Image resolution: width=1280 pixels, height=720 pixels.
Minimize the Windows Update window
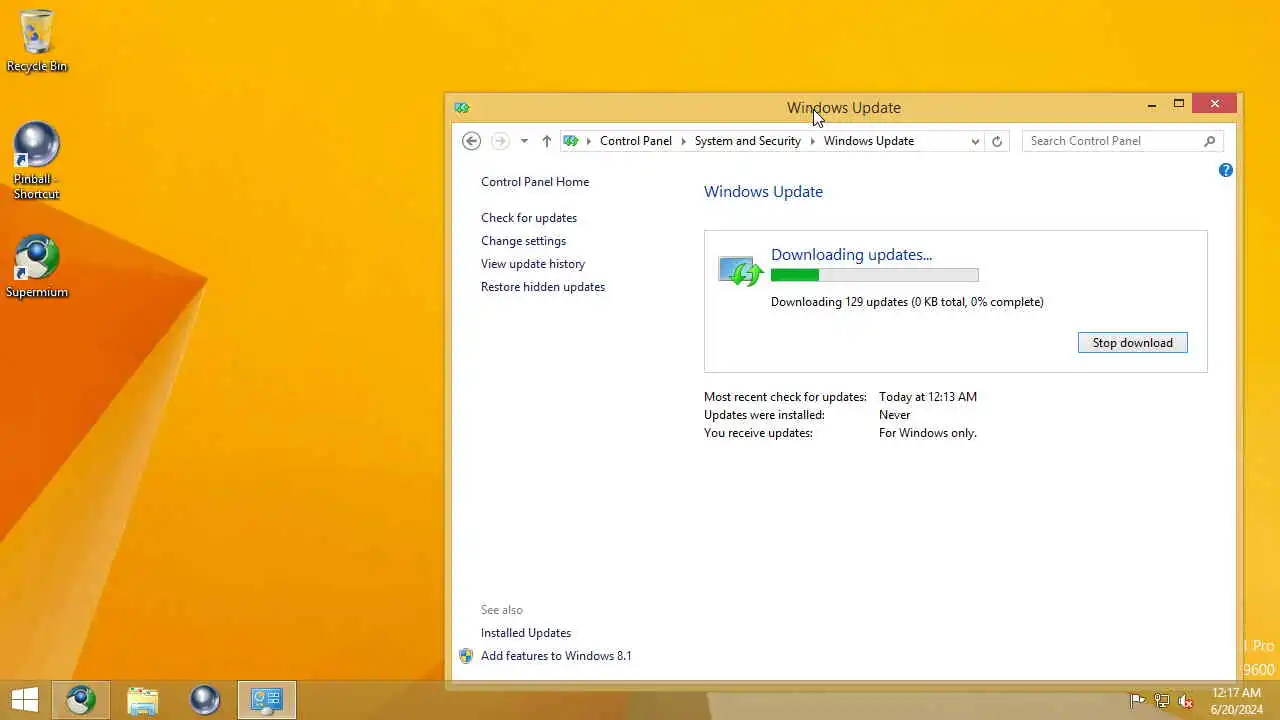point(1152,104)
